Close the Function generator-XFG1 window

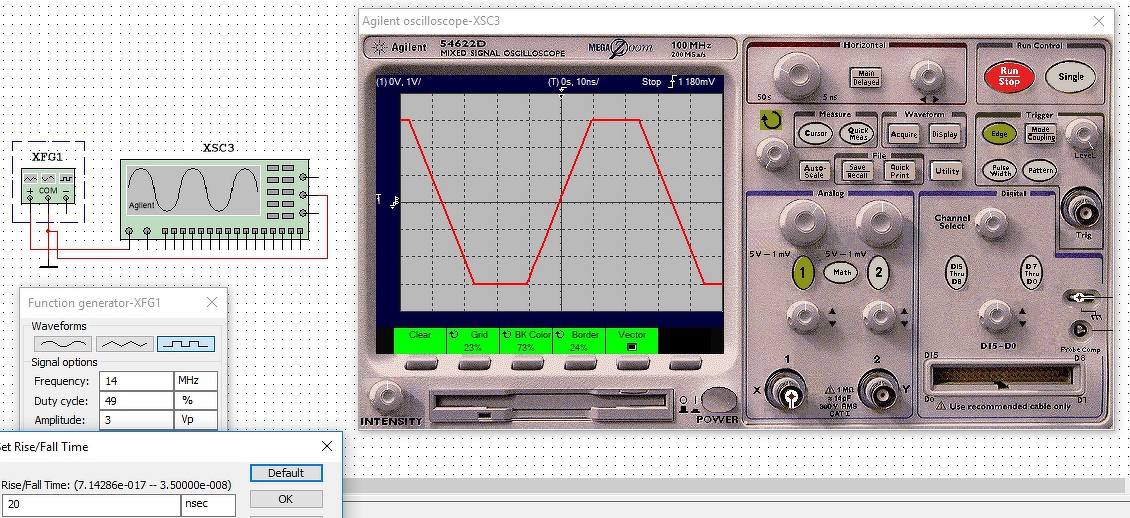212,303
